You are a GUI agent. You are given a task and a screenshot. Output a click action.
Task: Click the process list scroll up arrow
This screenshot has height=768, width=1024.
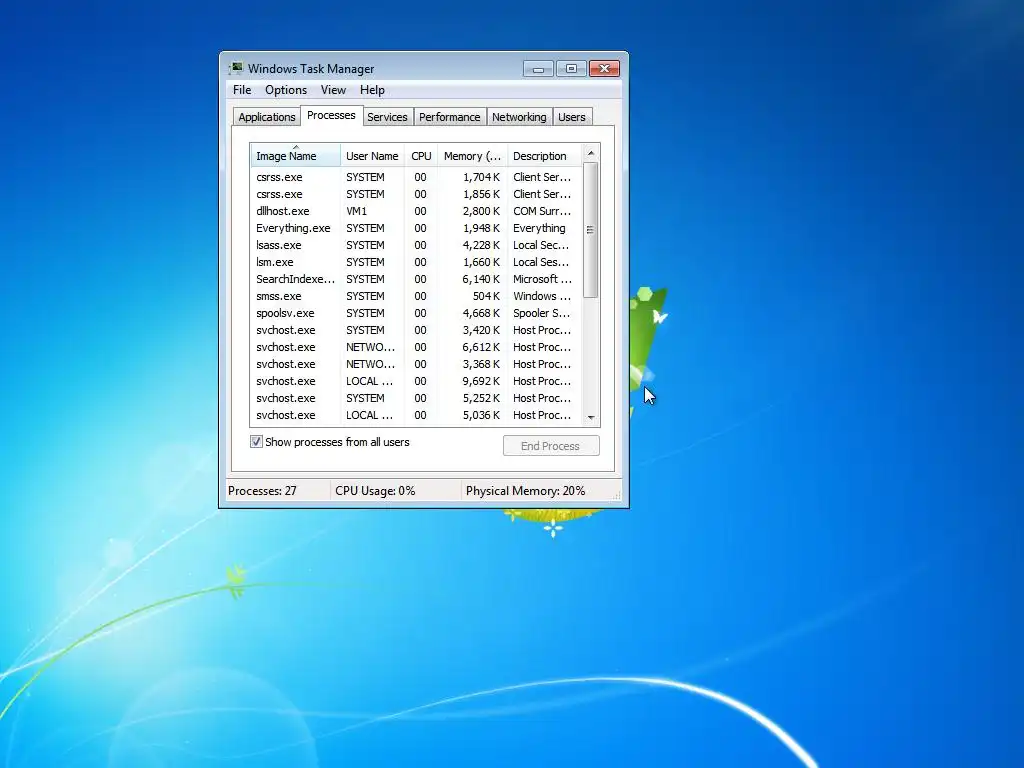pyautogui.click(x=591, y=153)
